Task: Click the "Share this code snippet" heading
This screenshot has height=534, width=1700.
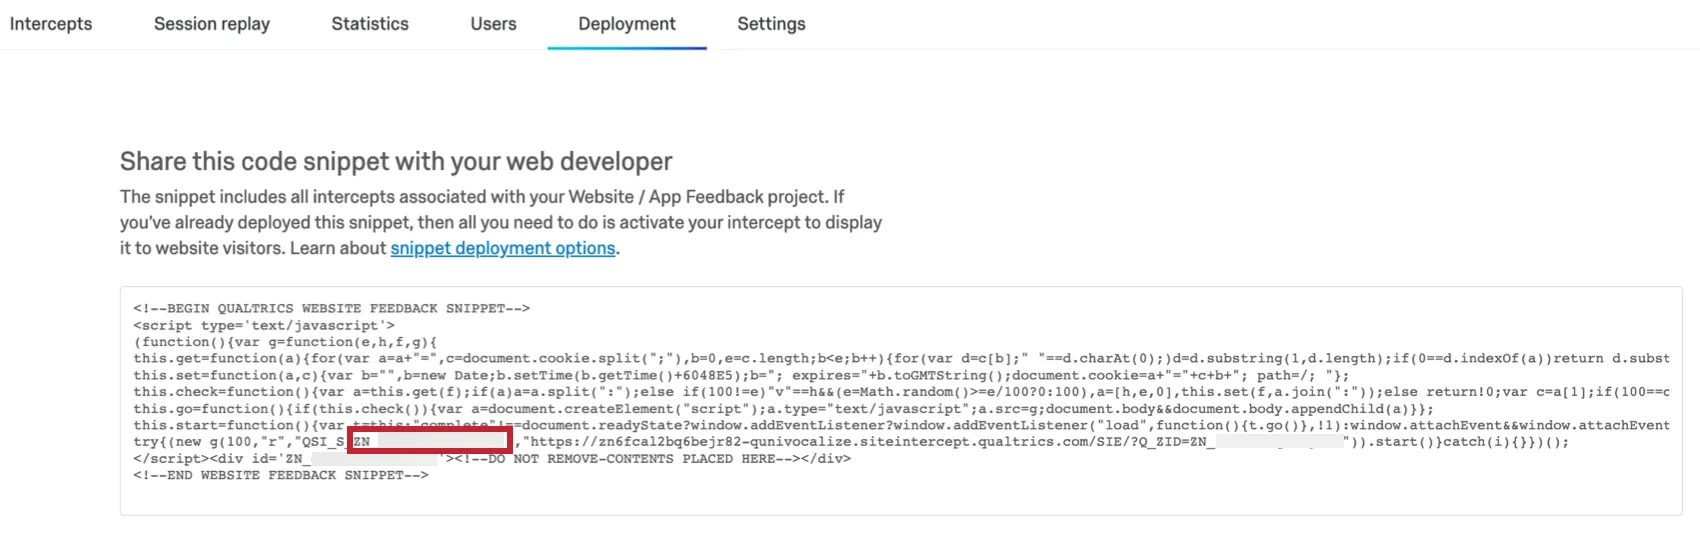Action: 396,161
